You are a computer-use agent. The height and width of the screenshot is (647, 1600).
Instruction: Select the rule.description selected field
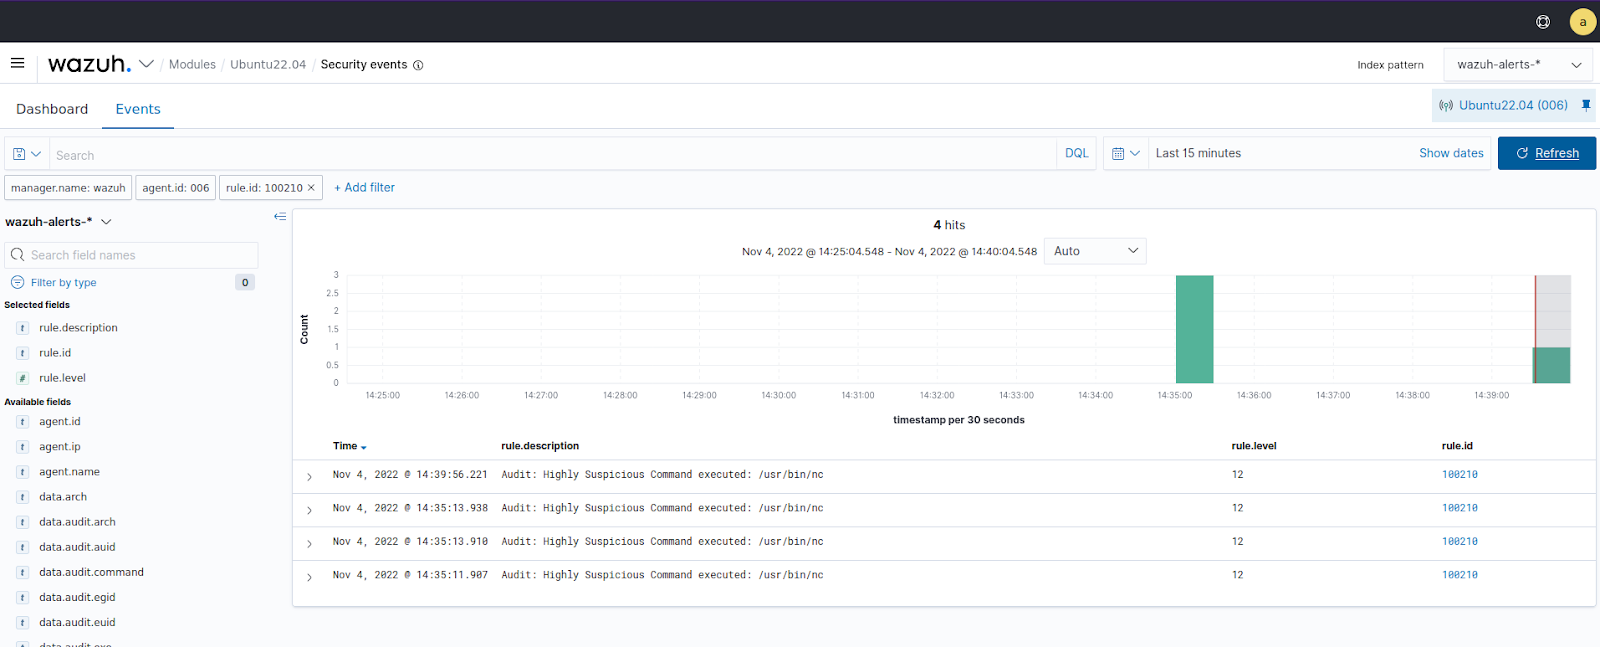78,328
